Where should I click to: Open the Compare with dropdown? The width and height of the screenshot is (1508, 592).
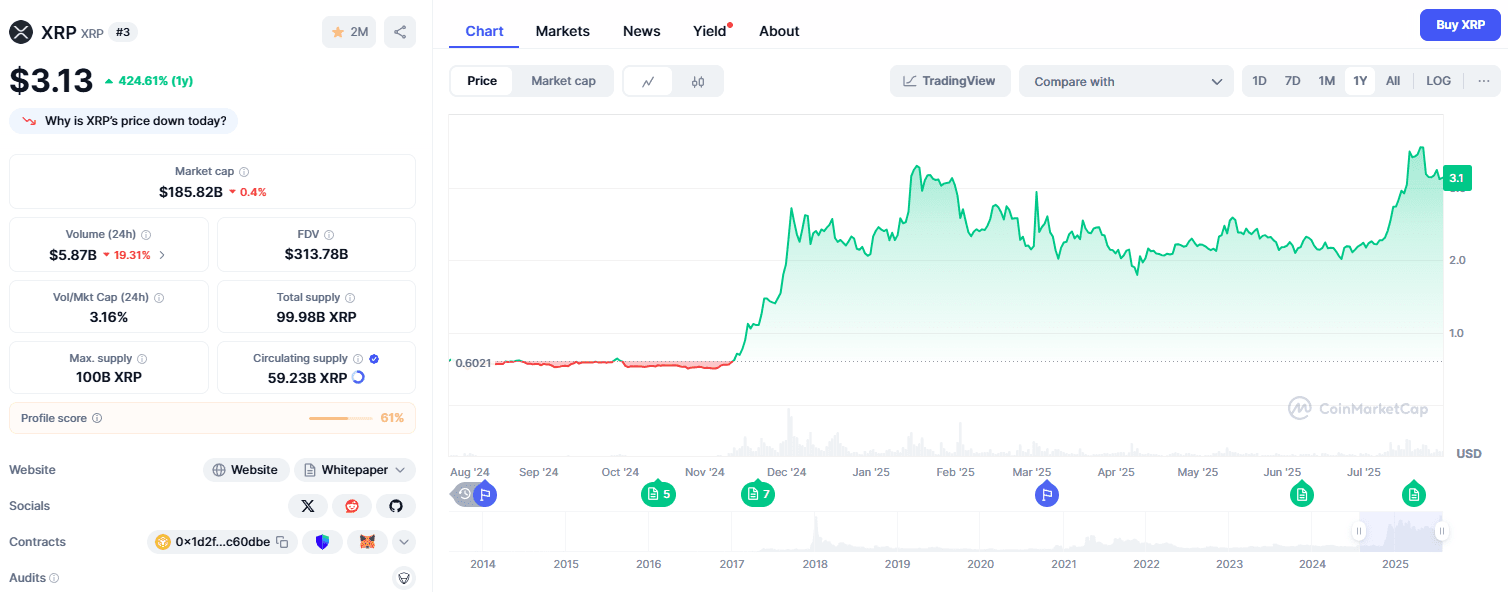[x=1127, y=82]
